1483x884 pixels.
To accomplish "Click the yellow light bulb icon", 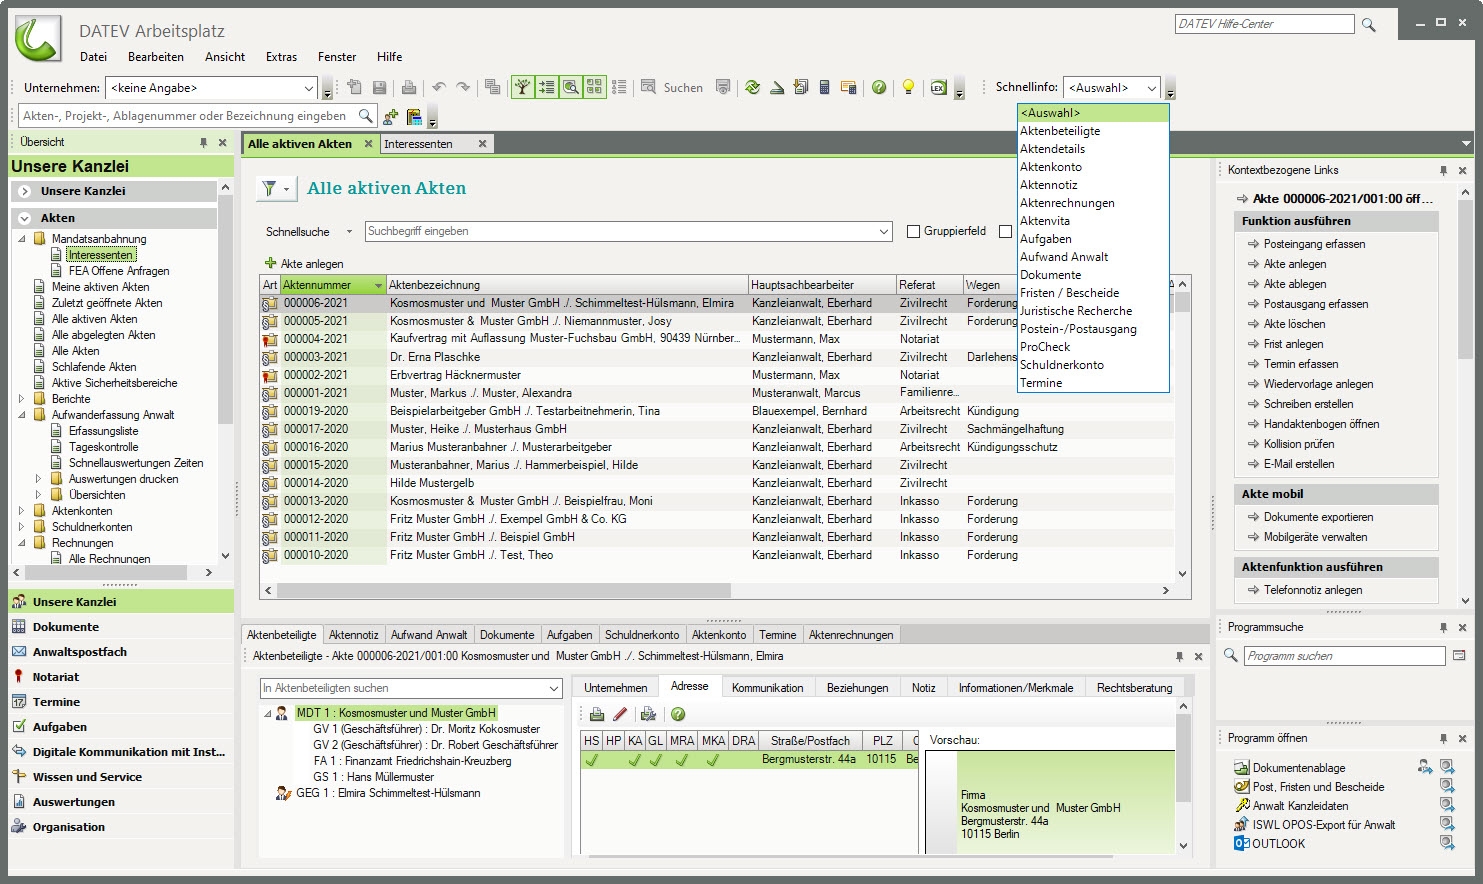I will pyautogui.click(x=908, y=88).
